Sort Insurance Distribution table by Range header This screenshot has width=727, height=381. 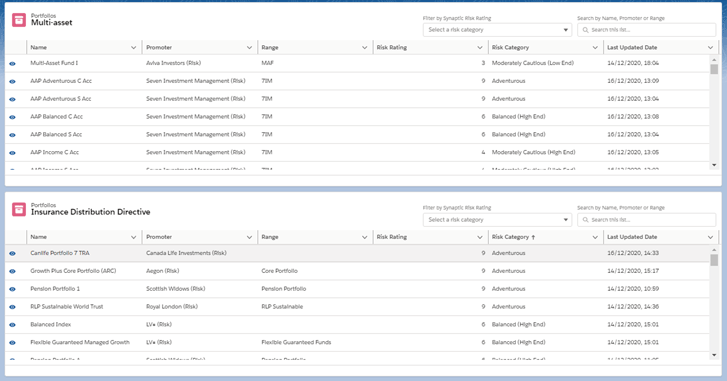tap(270, 237)
